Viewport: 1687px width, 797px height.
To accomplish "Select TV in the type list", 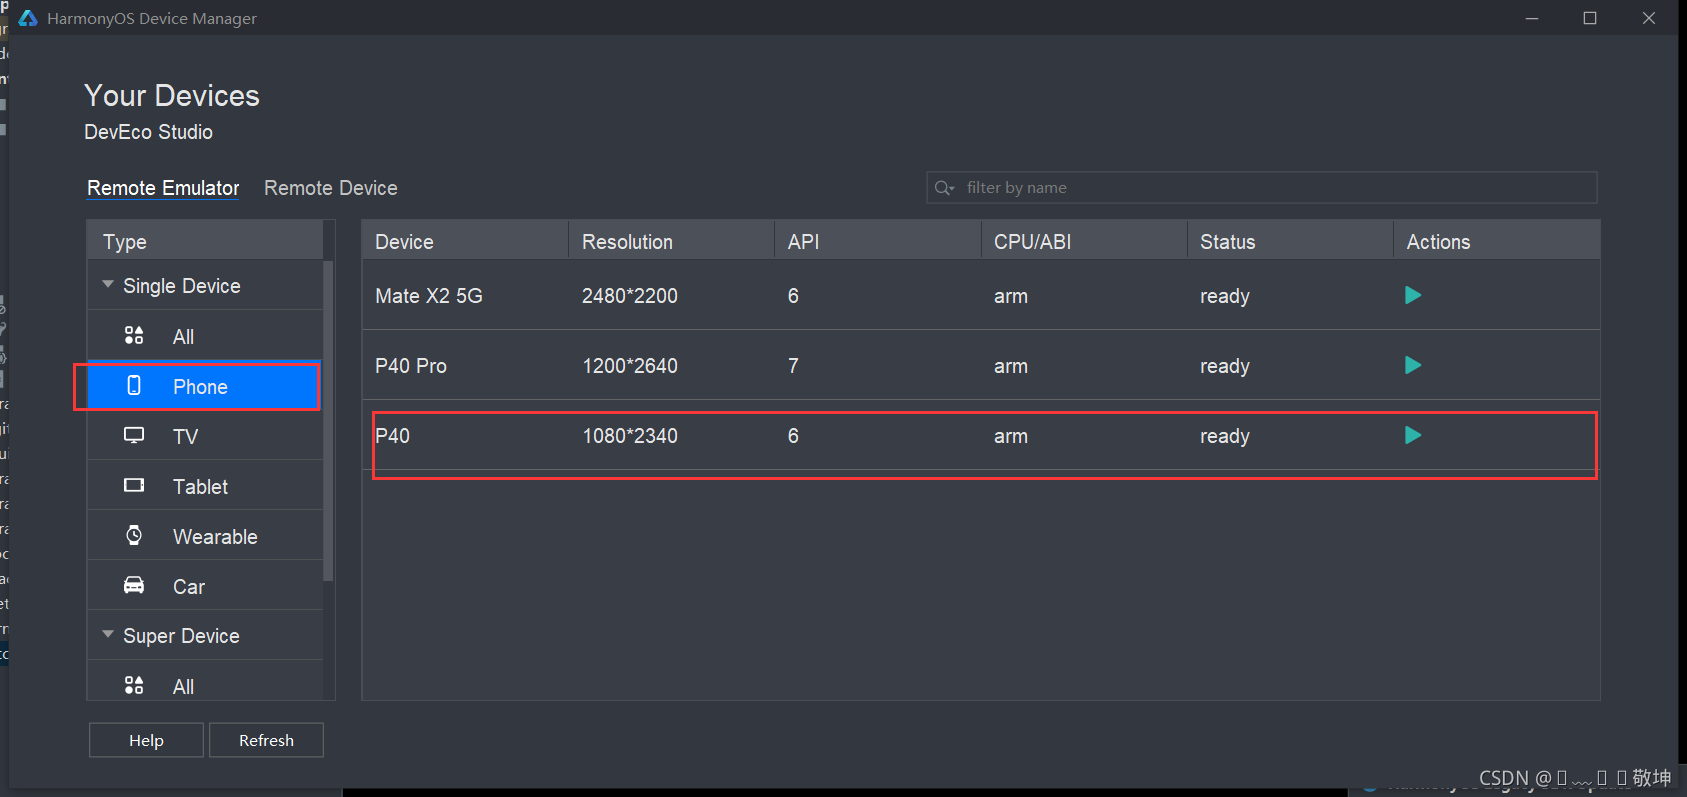I will click(x=205, y=436).
